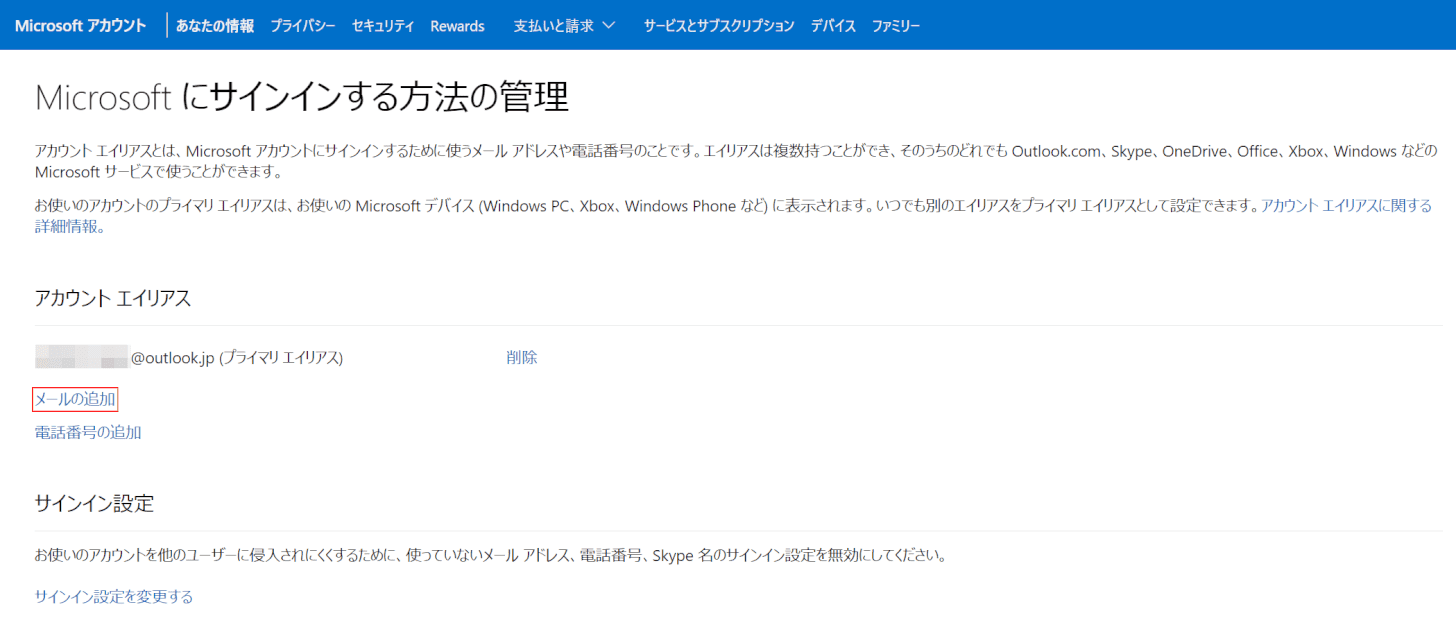Open the Rewards menu item

click(457, 26)
